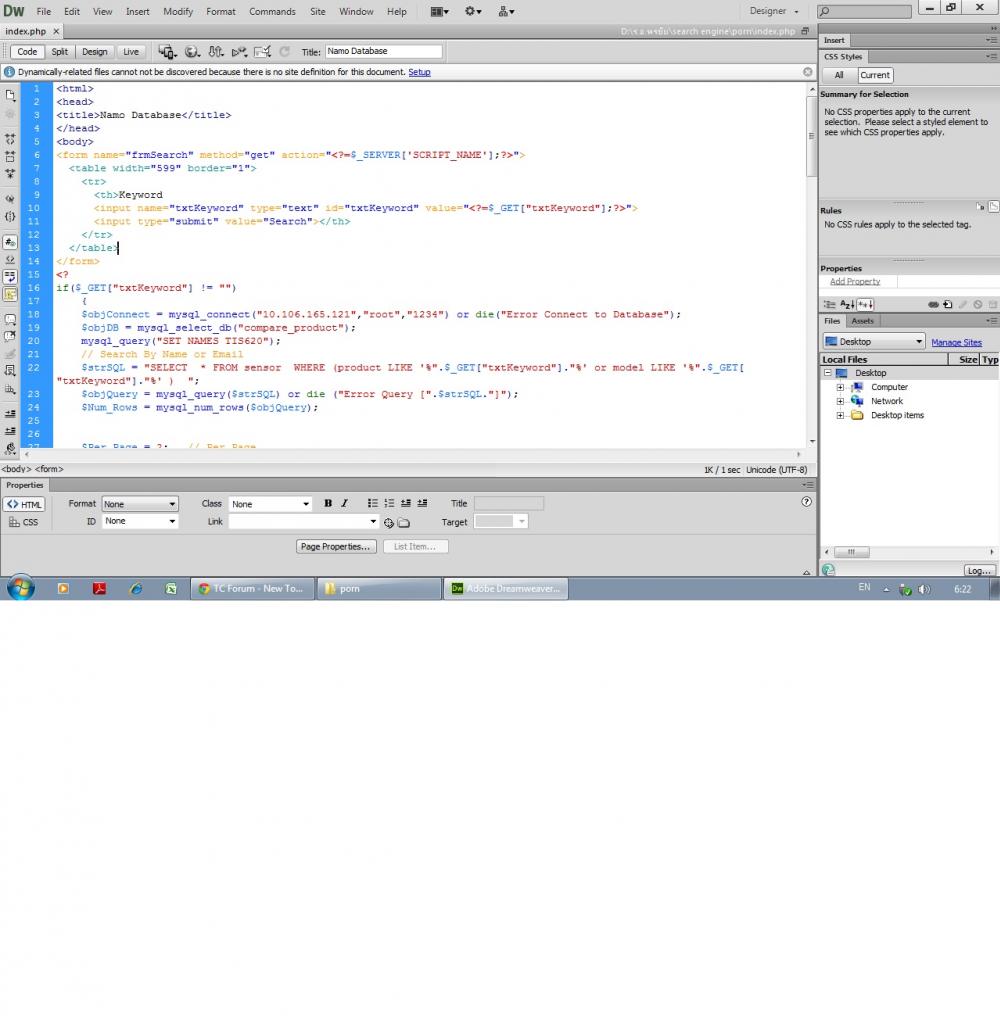Click the Manage Sites link
The image size is (1000, 1016).
[957, 342]
